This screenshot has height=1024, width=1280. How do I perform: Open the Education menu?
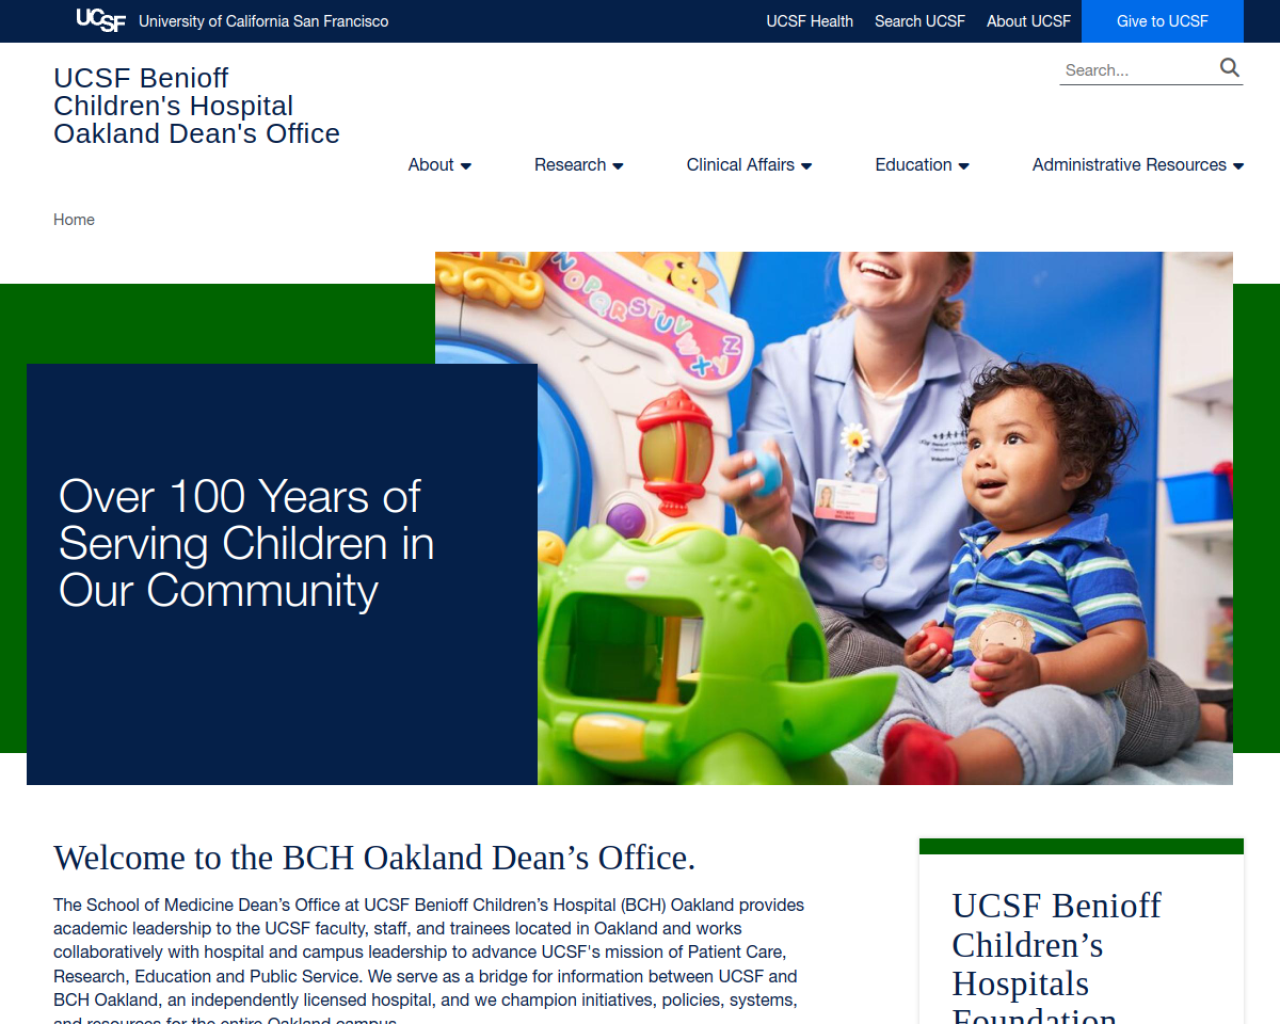point(913,165)
